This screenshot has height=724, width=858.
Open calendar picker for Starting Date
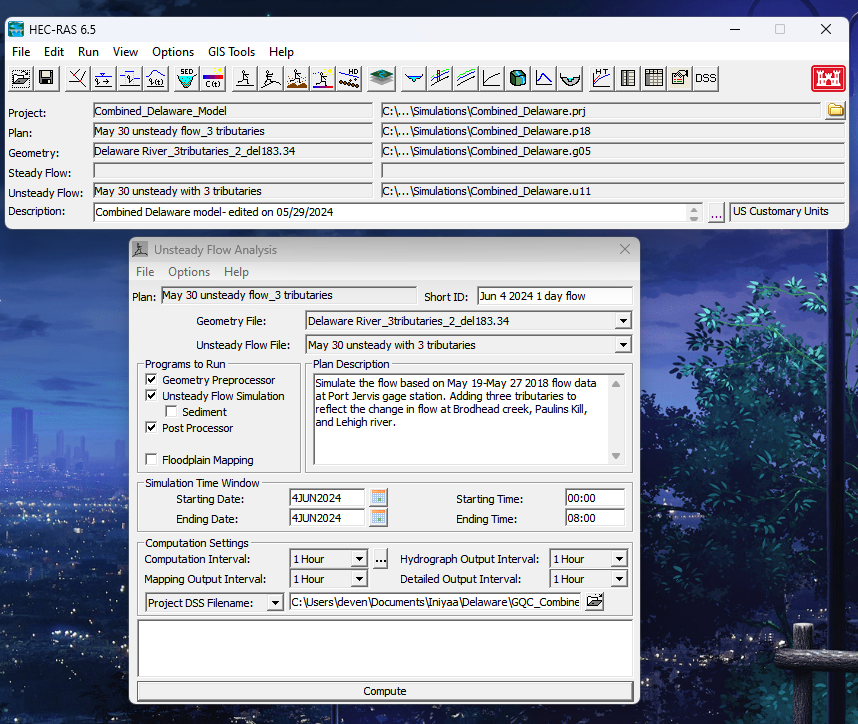coord(378,497)
